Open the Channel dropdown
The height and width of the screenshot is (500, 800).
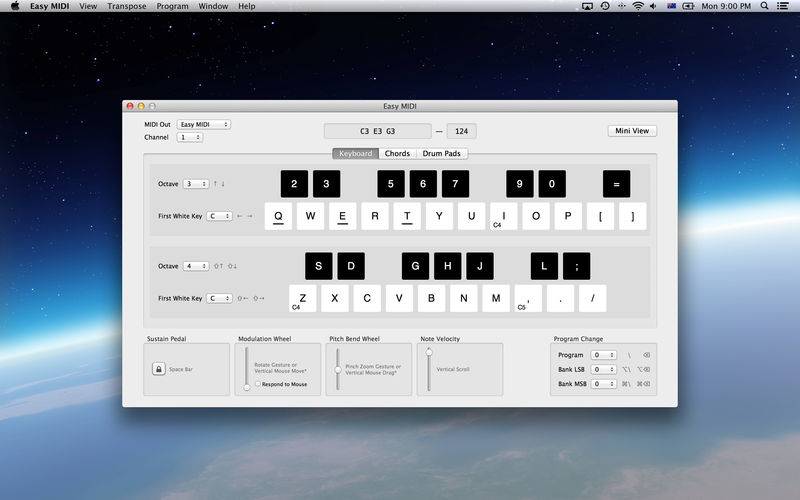point(190,137)
